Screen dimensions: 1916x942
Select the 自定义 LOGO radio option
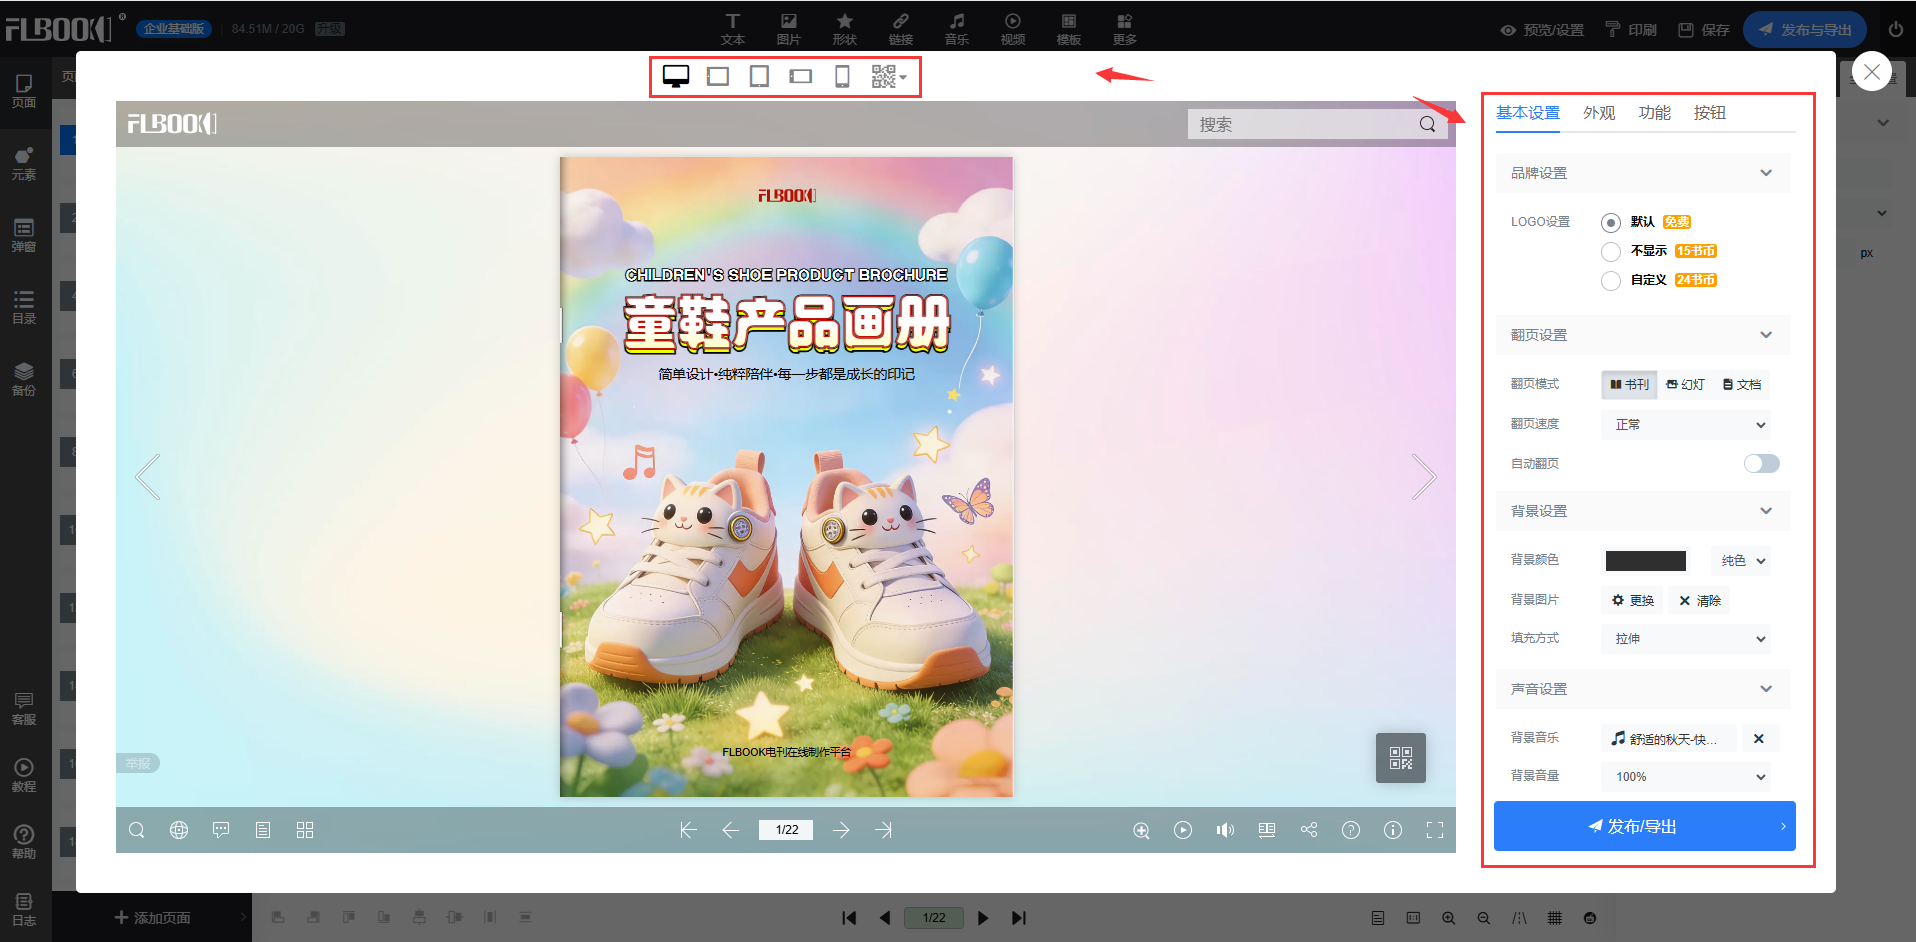coord(1611,281)
